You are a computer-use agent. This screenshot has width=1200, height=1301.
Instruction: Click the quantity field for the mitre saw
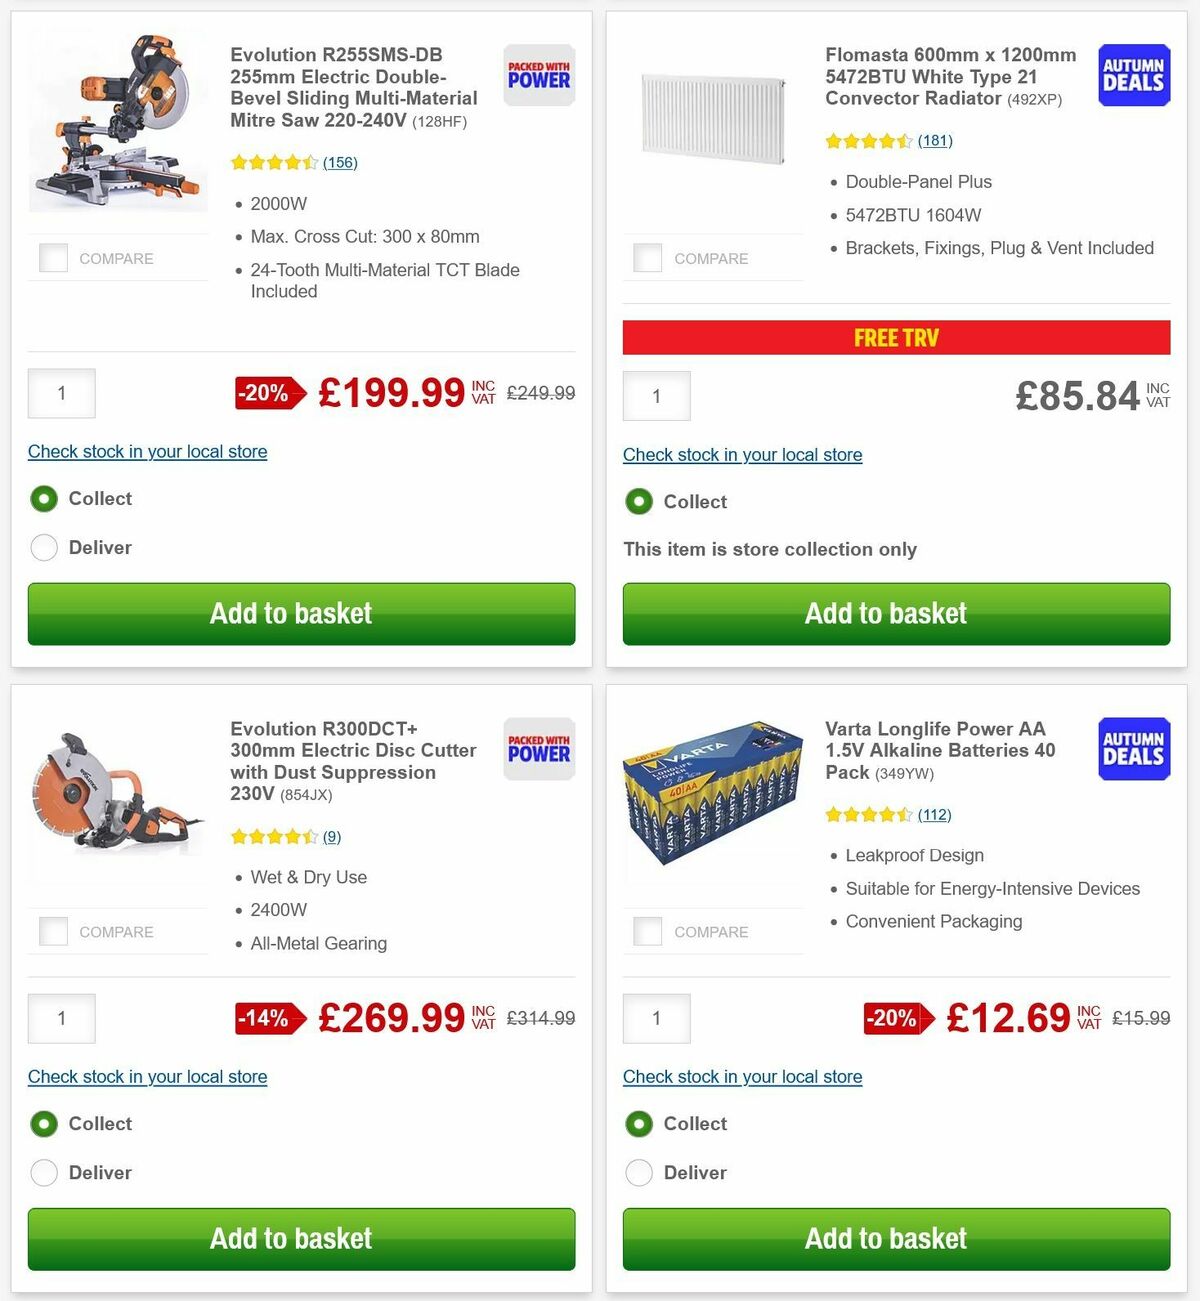[61, 393]
